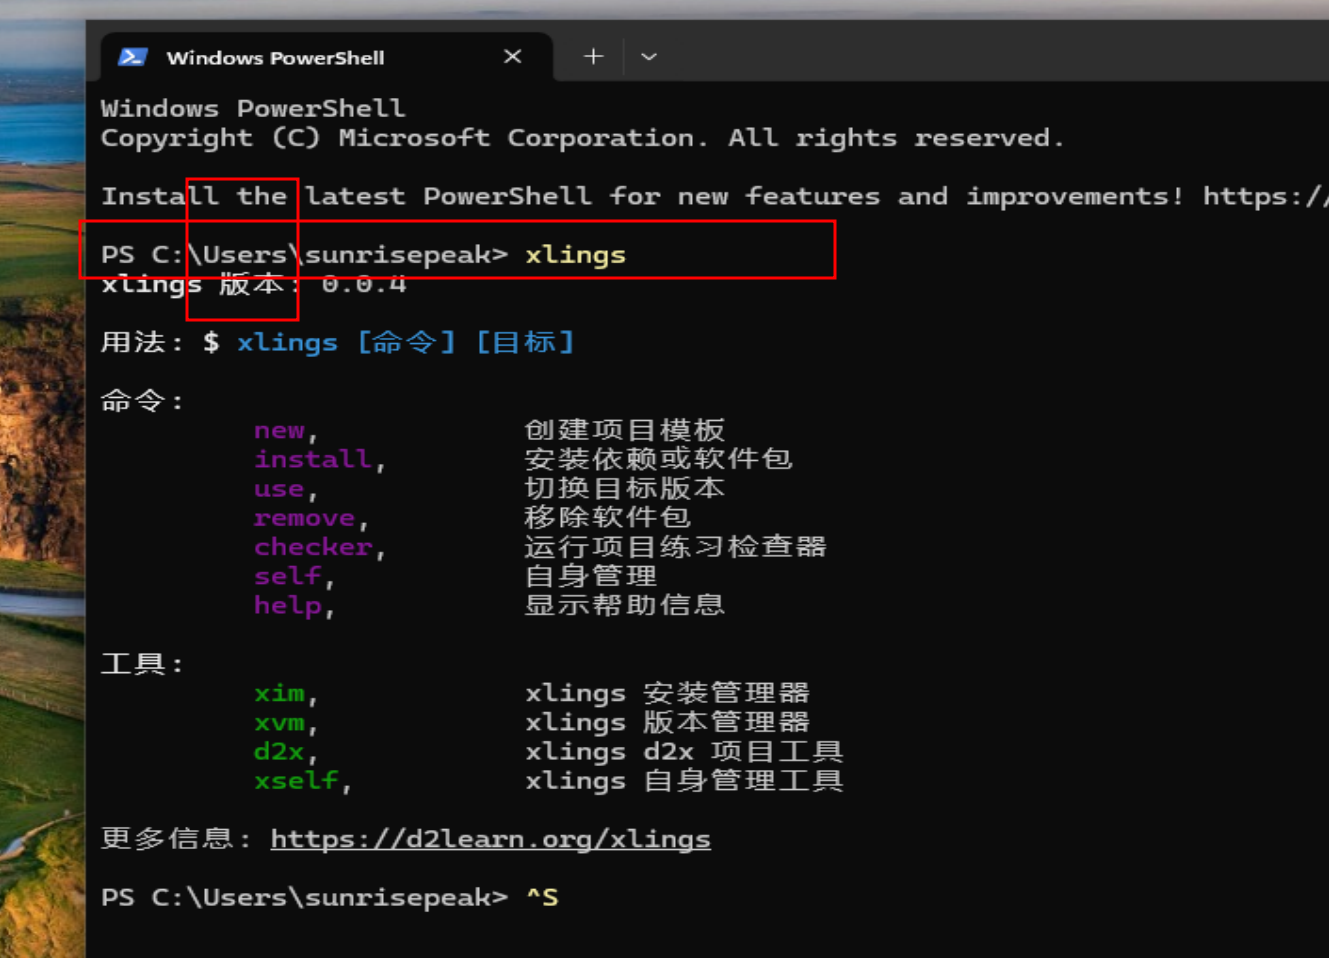
Task: Click the 'install,' command entry
Action: coord(319,460)
